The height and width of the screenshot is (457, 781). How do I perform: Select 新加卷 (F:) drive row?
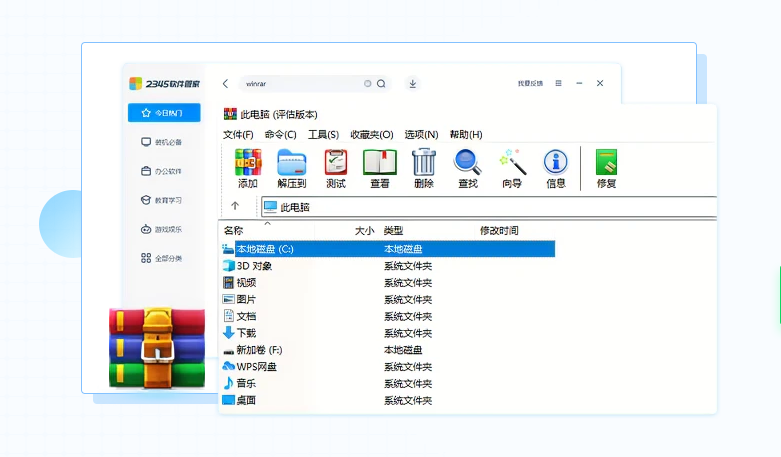pos(388,350)
